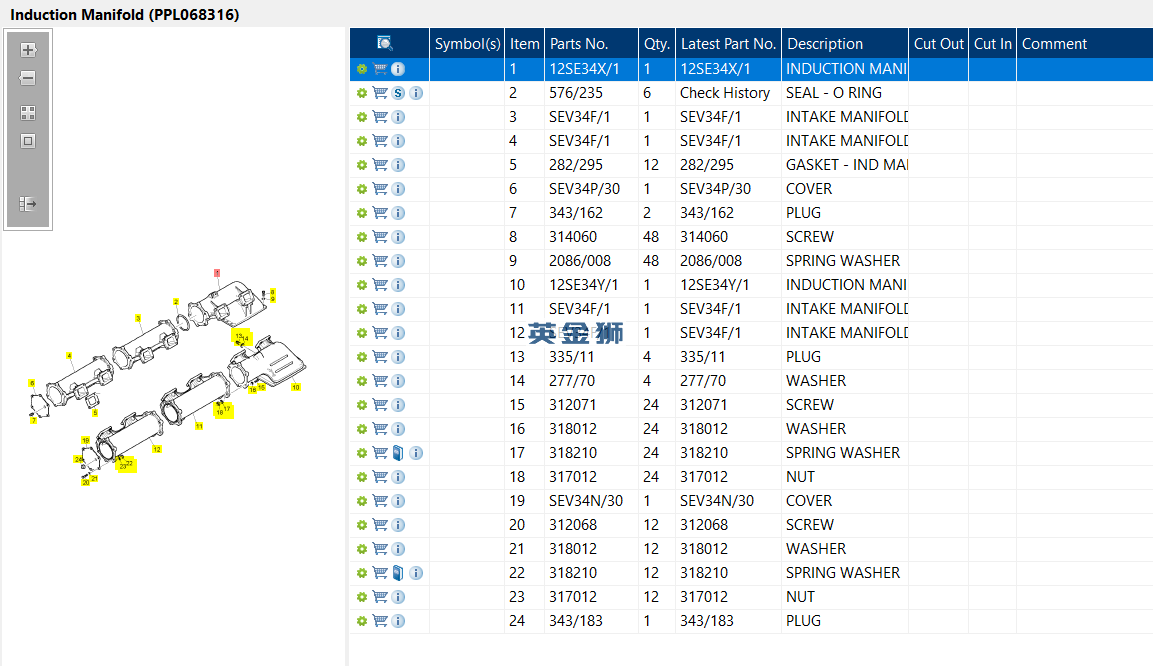Show info for item 20 SCREW 312068
The width and height of the screenshot is (1153, 666).
398,525
